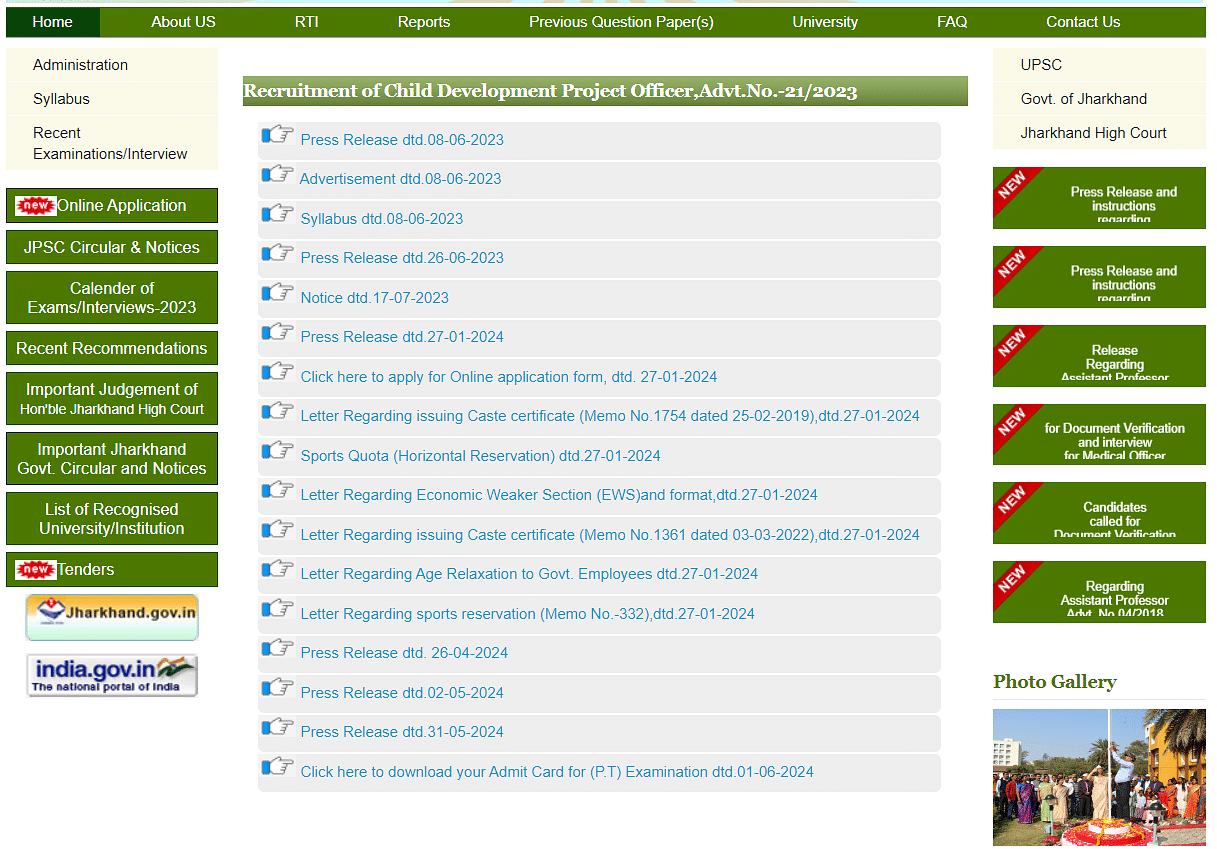Open List of Recognised University/Institution

(112, 519)
